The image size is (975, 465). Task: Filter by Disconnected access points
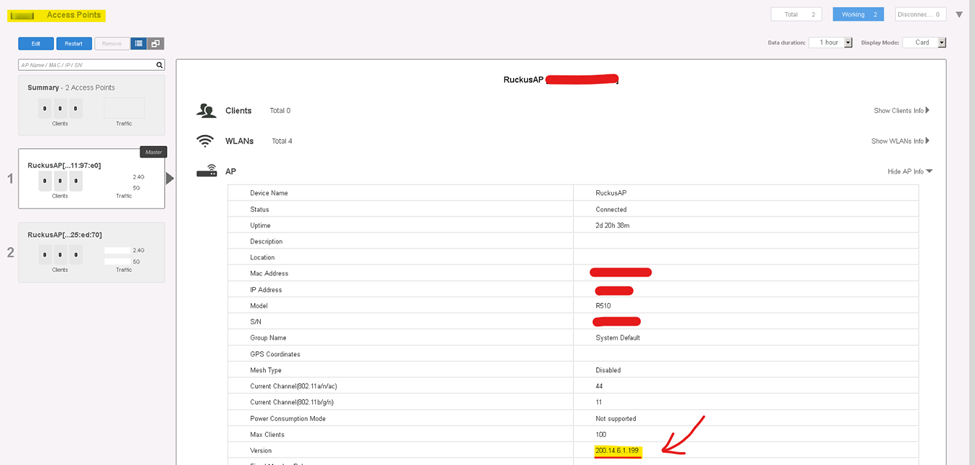[x=920, y=15]
